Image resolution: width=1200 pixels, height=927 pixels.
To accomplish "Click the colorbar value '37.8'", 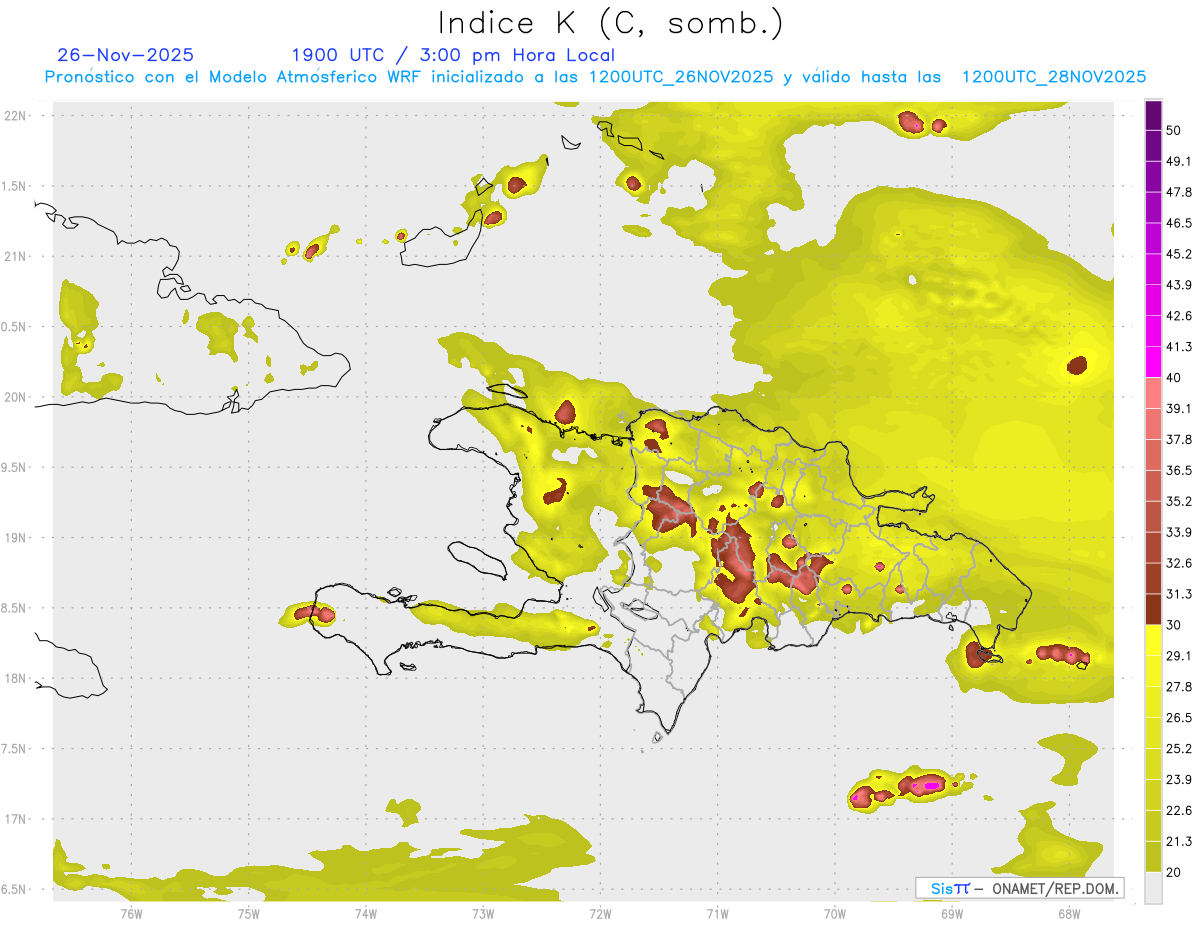I will 1179,439.
